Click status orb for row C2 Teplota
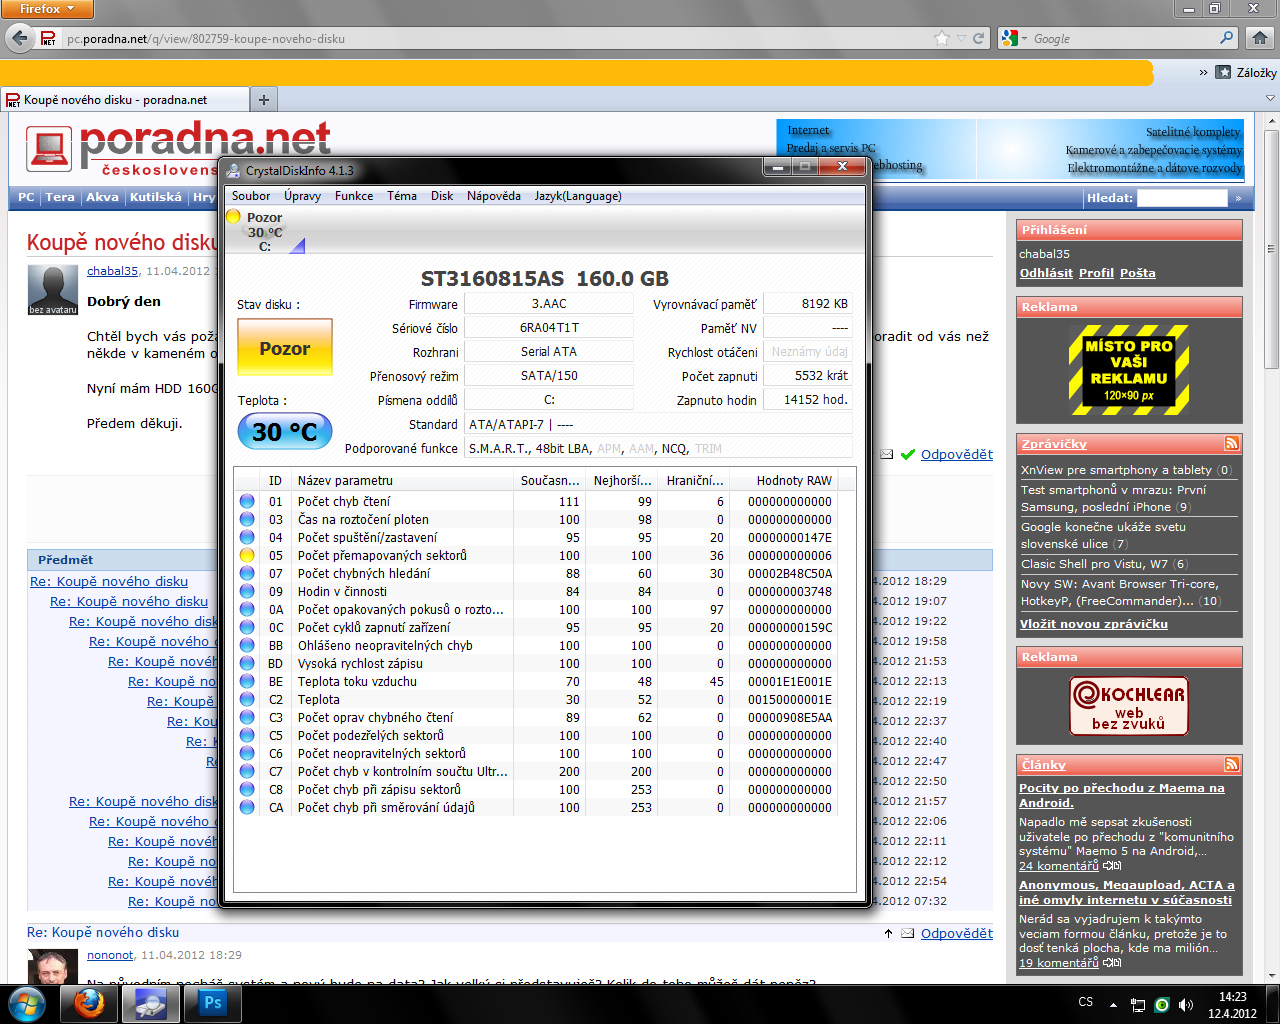 point(247,700)
